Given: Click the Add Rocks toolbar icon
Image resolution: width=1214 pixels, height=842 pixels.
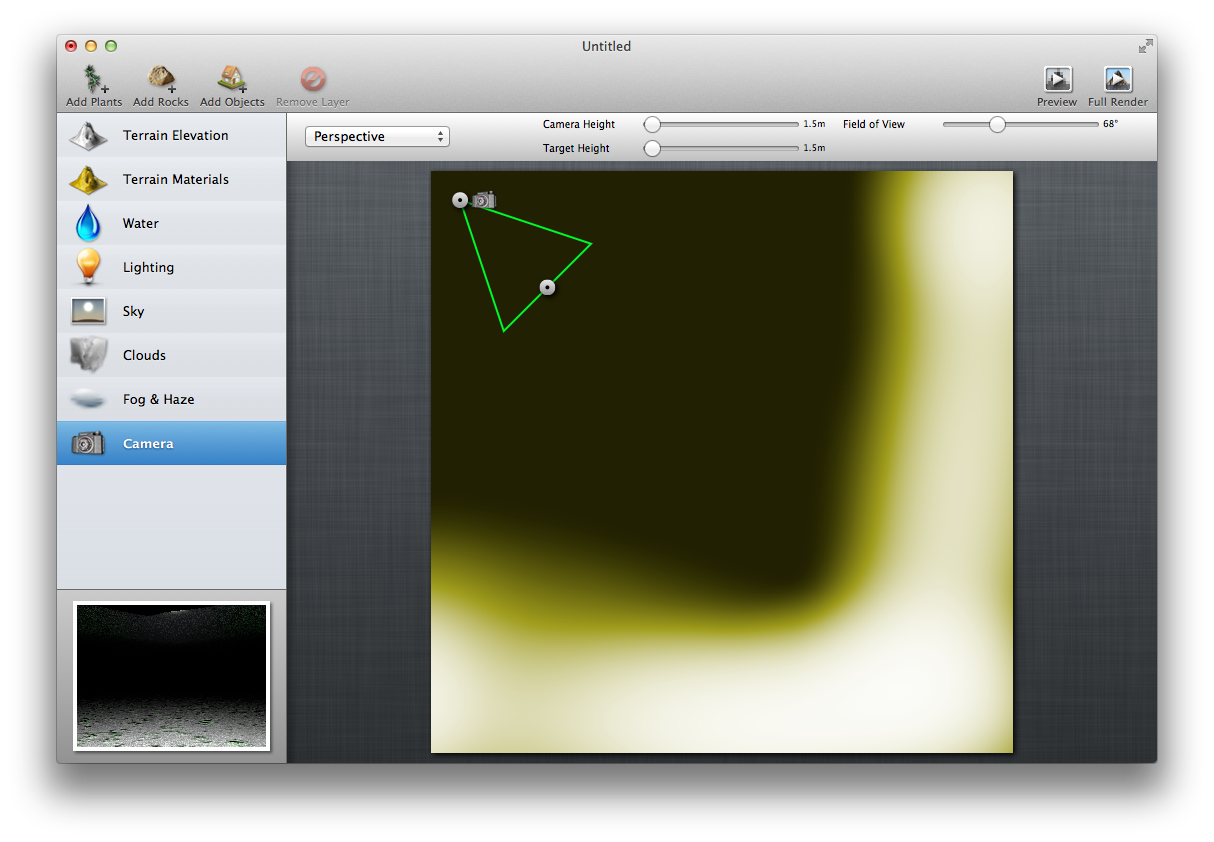Looking at the screenshot, I should (x=161, y=79).
